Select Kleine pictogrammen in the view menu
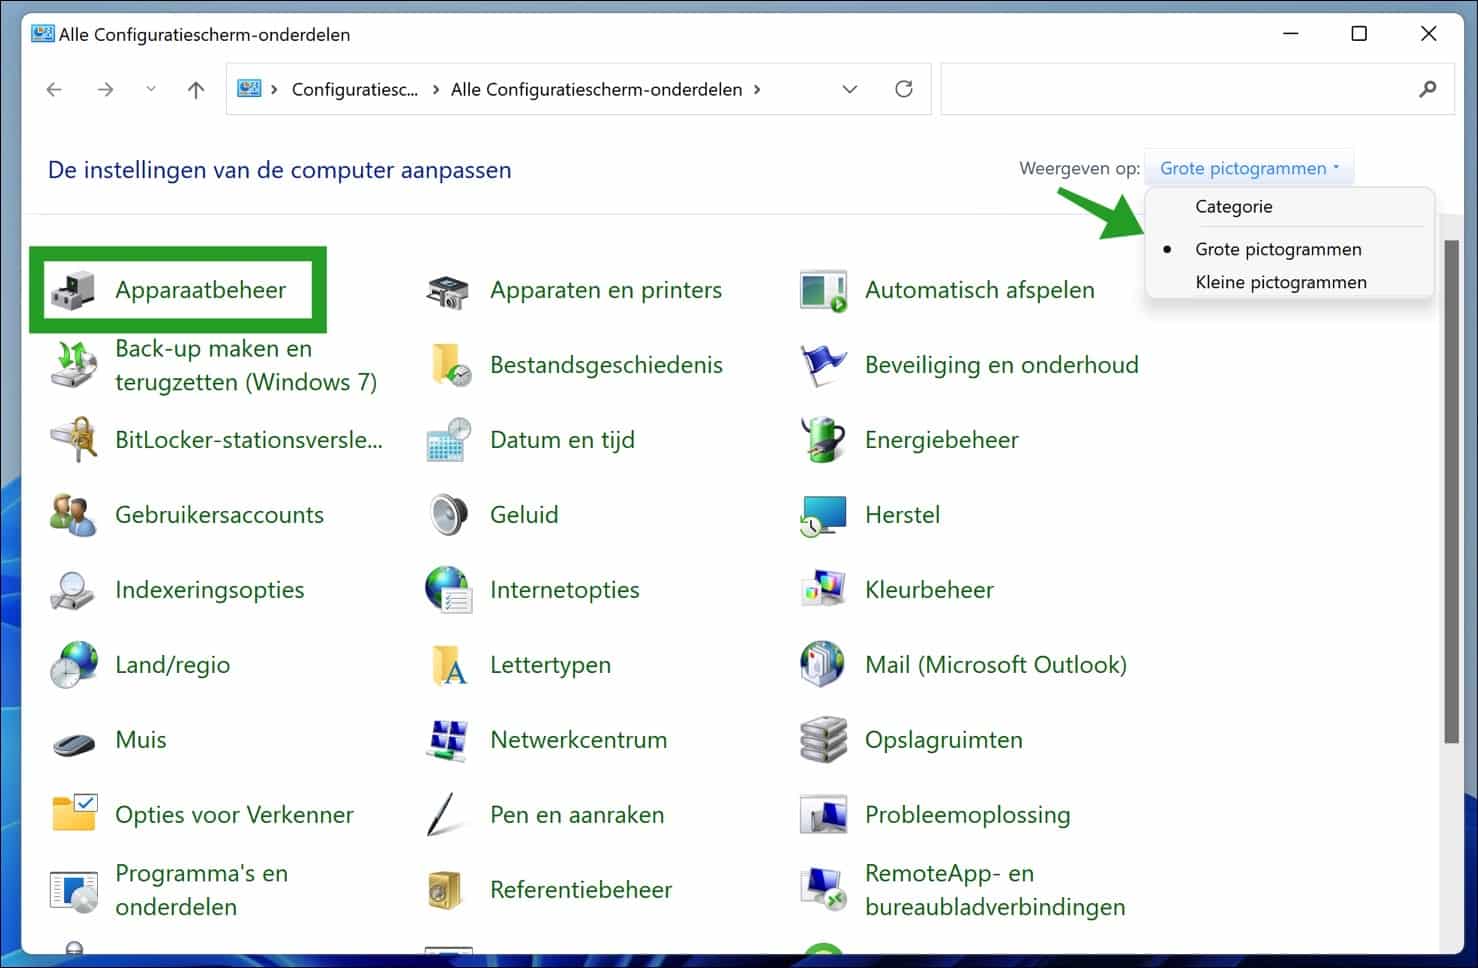This screenshot has width=1478, height=968. [1281, 282]
